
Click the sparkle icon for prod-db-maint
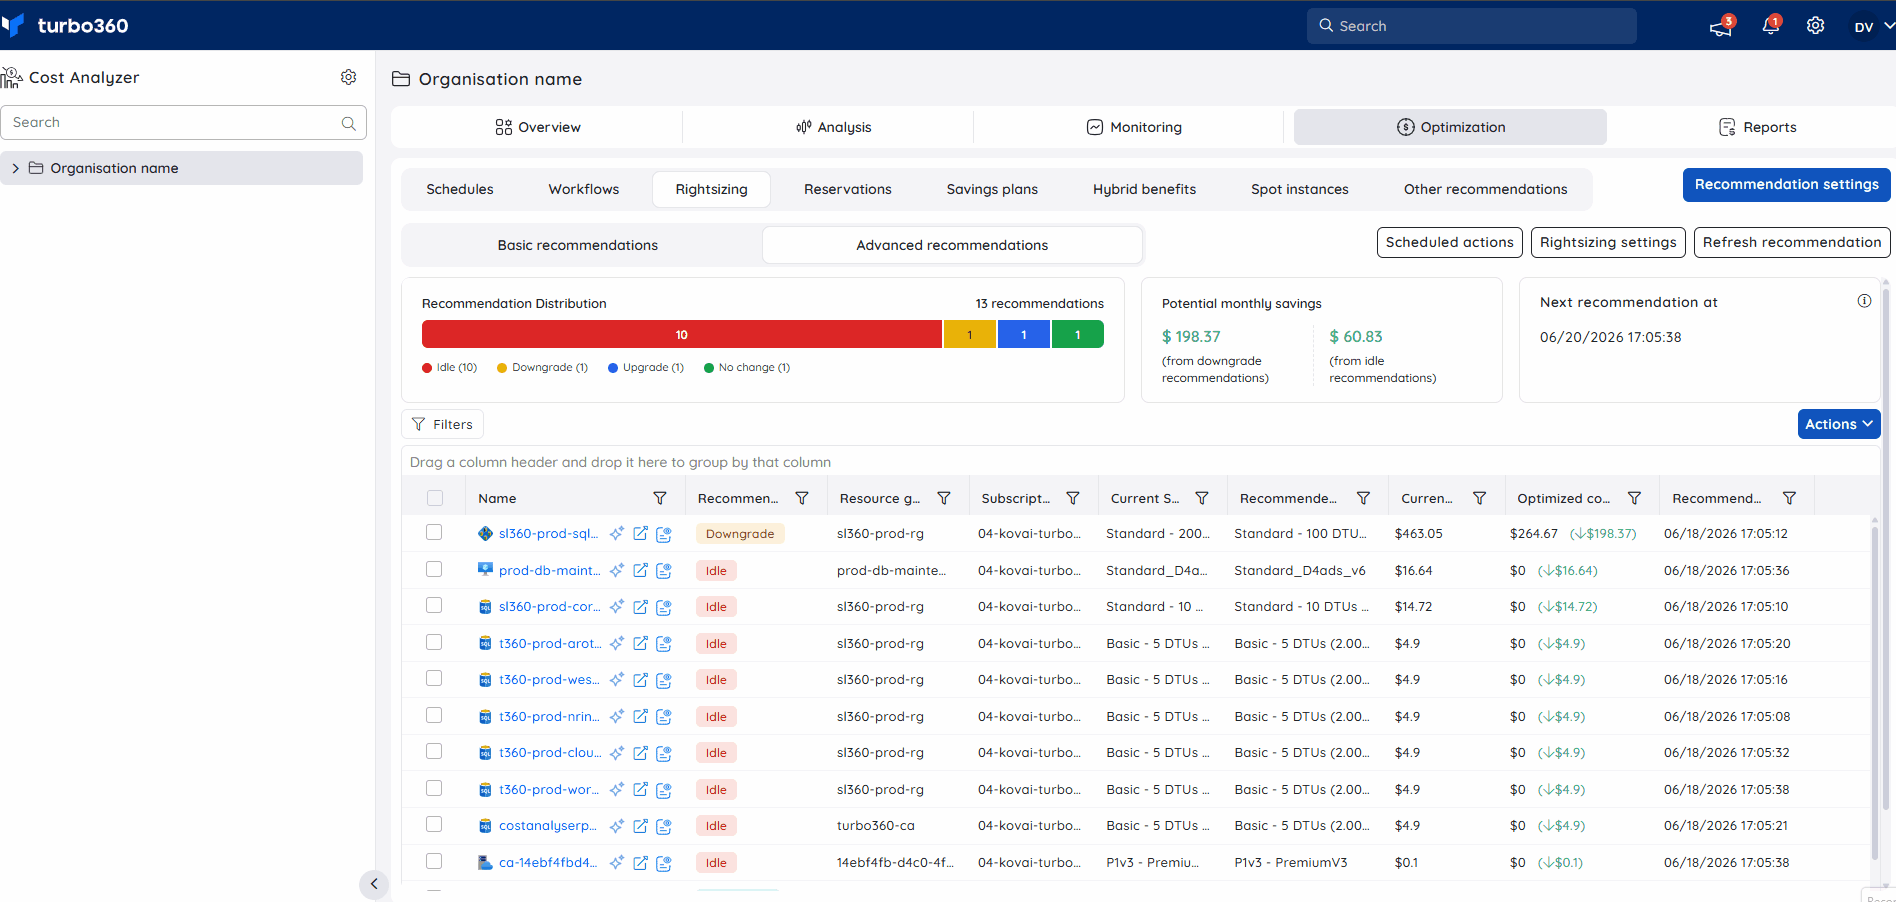[x=617, y=571]
